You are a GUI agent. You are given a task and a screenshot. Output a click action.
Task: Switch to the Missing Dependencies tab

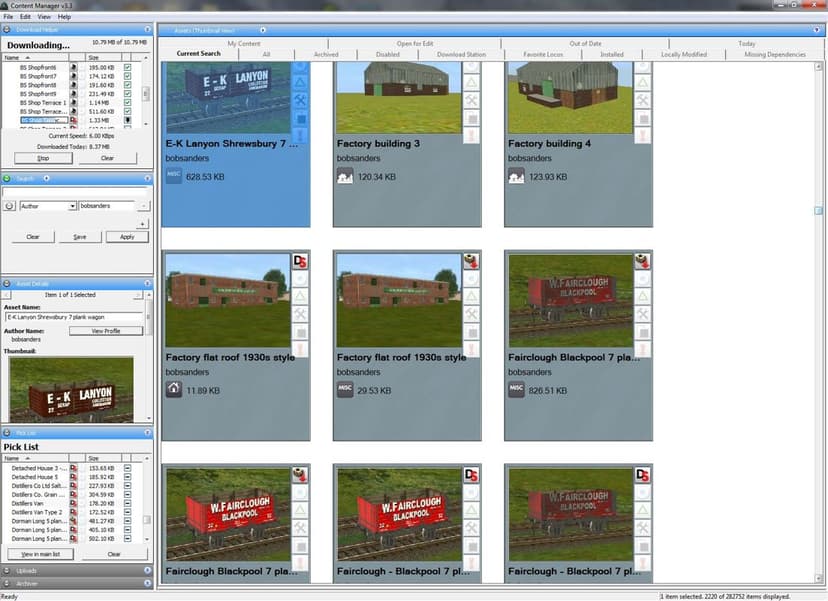pyautogui.click(x=775, y=54)
